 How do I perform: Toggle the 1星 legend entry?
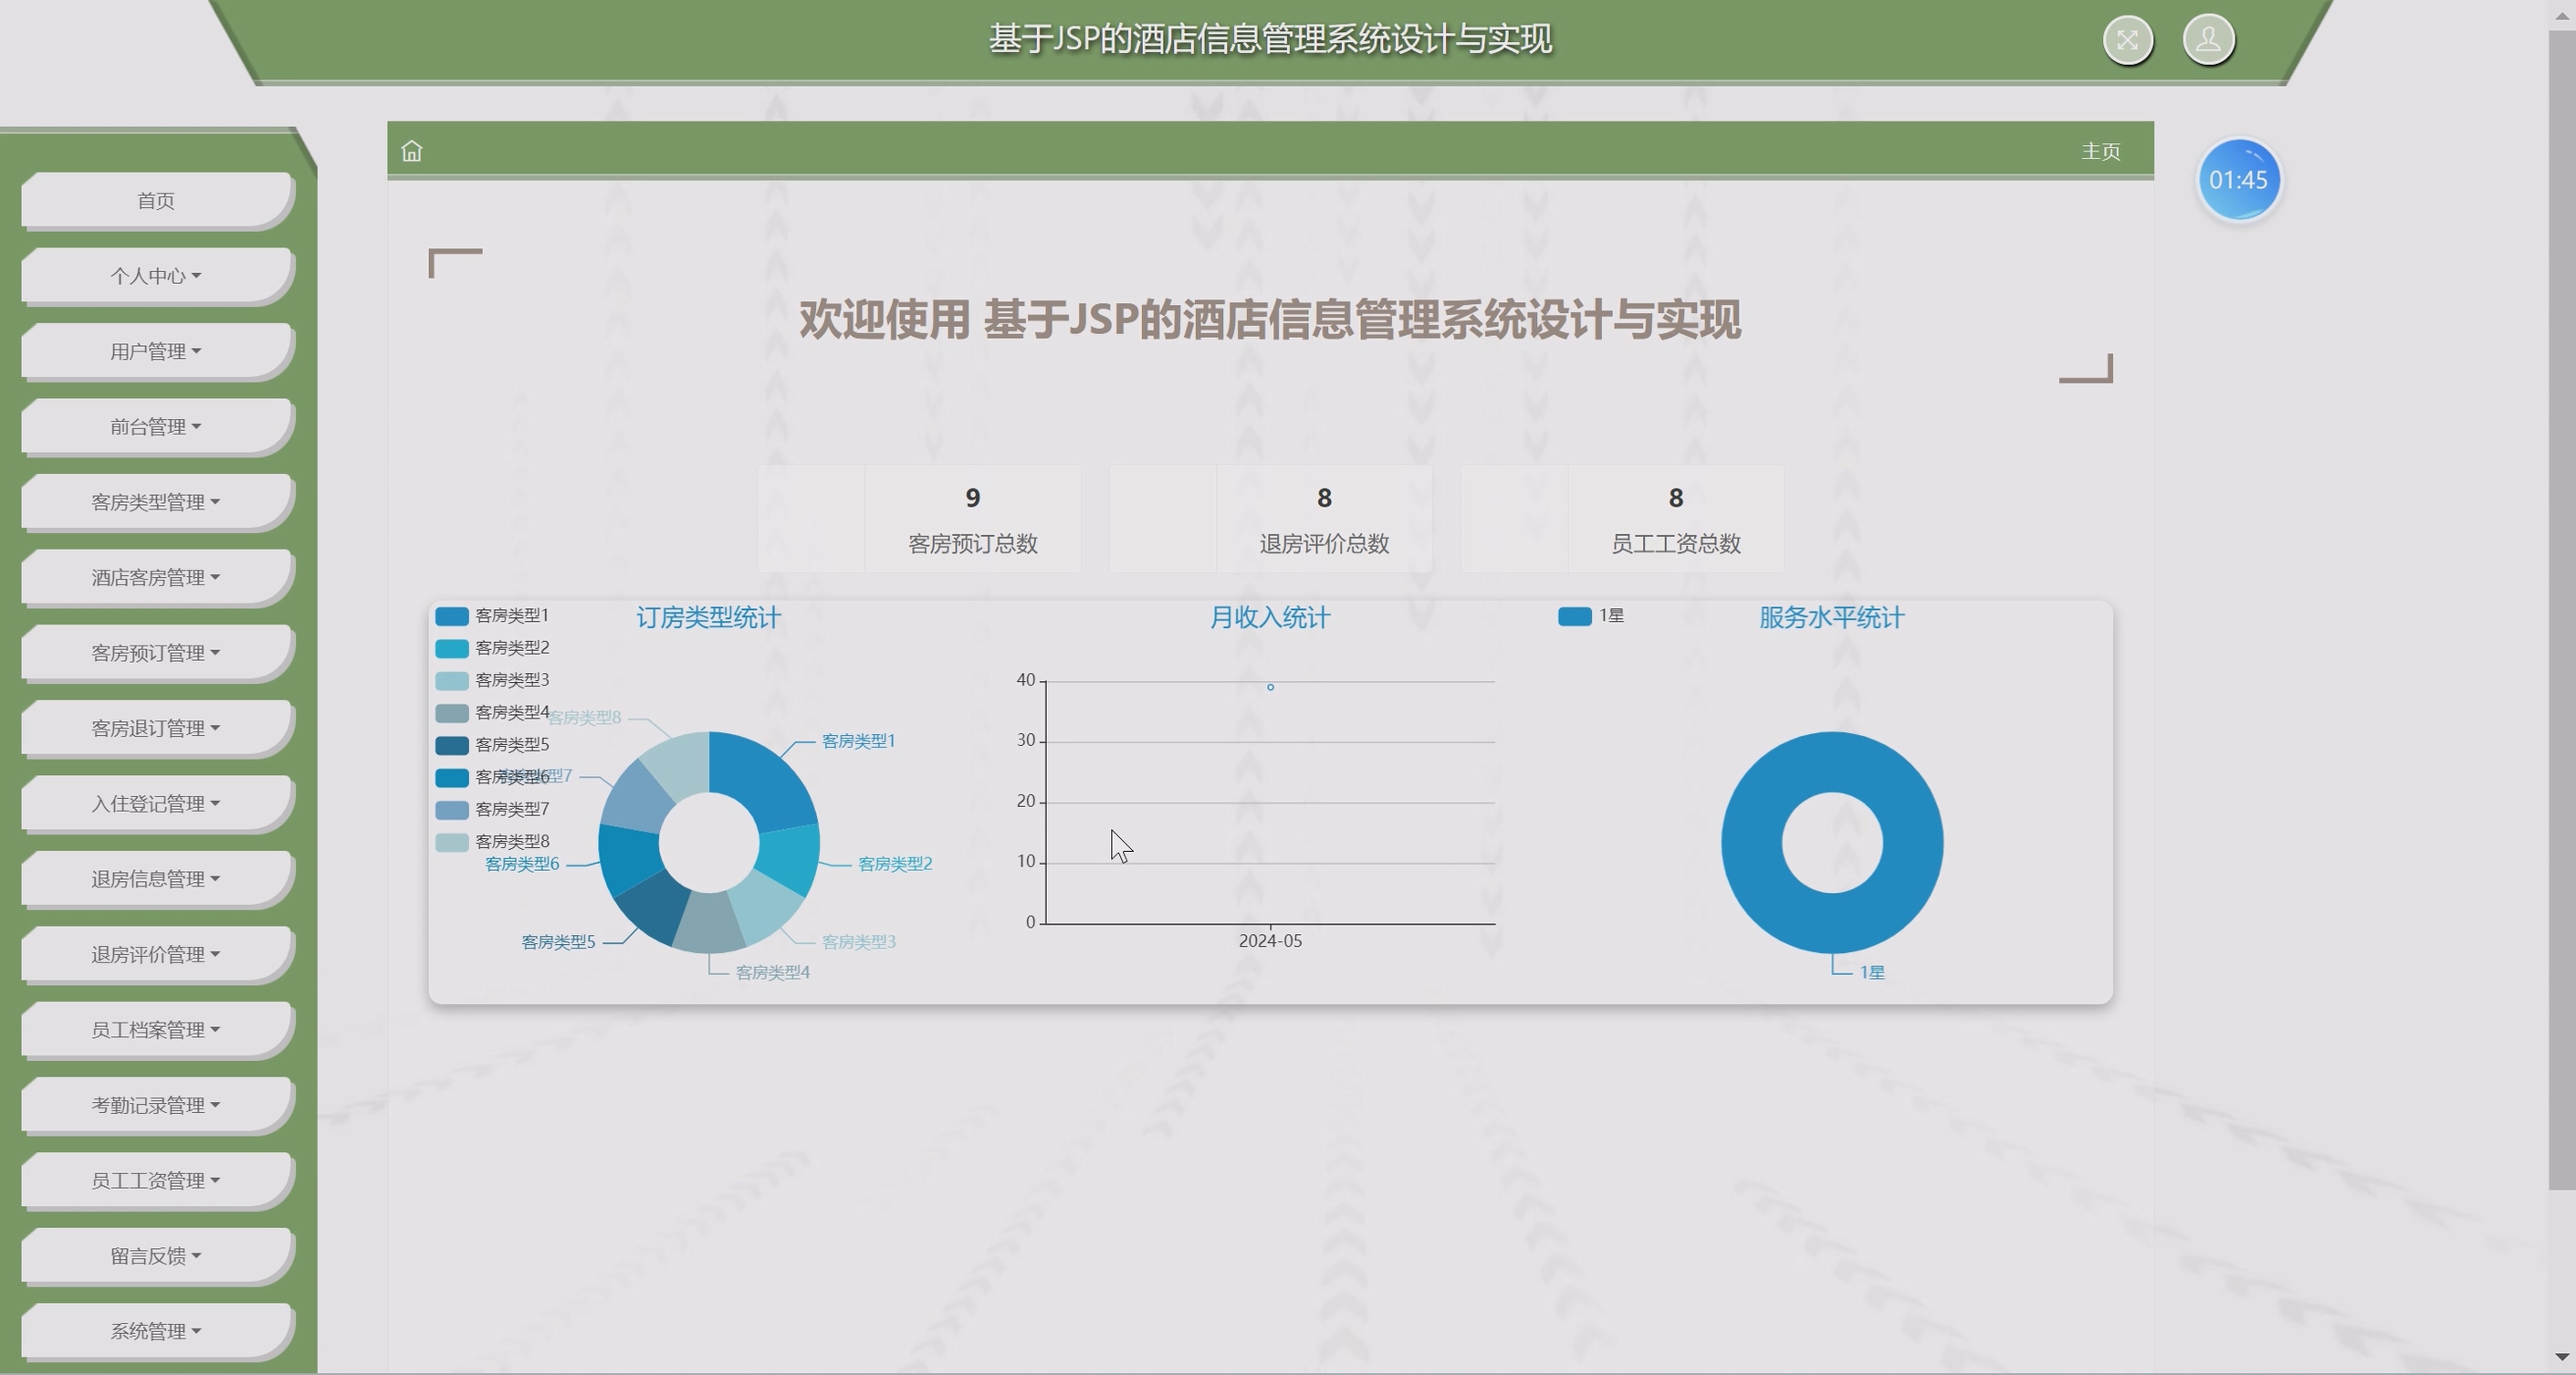1591,616
